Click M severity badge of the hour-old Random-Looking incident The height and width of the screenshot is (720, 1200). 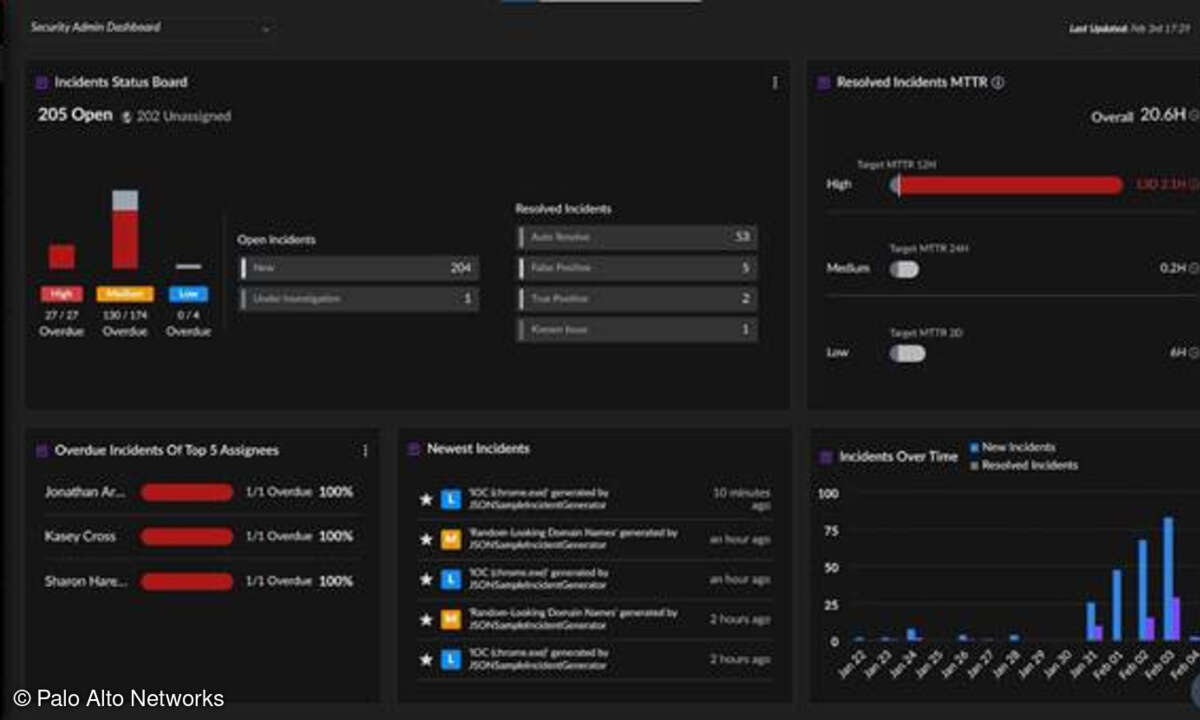451,539
